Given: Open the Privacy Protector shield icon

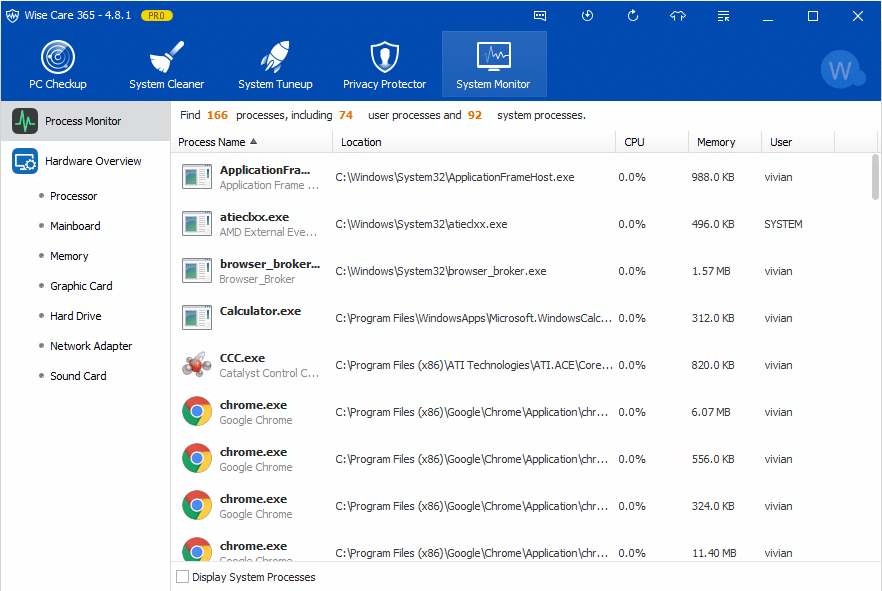Looking at the screenshot, I should (x=385, y=57).
